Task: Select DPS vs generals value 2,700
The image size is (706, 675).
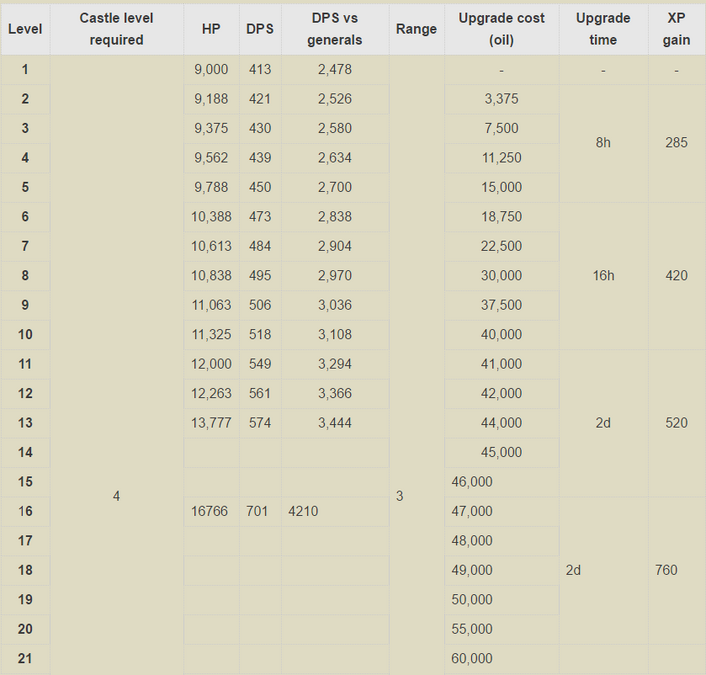Action: [335, 187]
